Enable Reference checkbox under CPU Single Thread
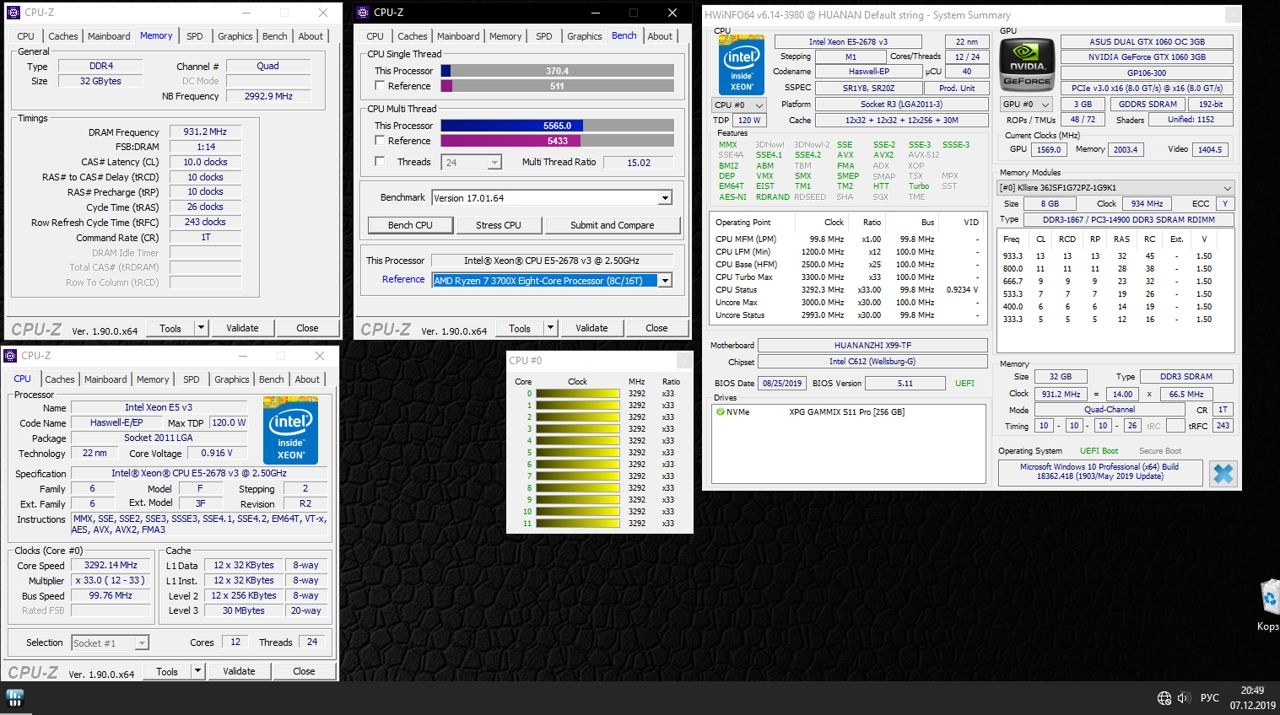 [379, 86]
